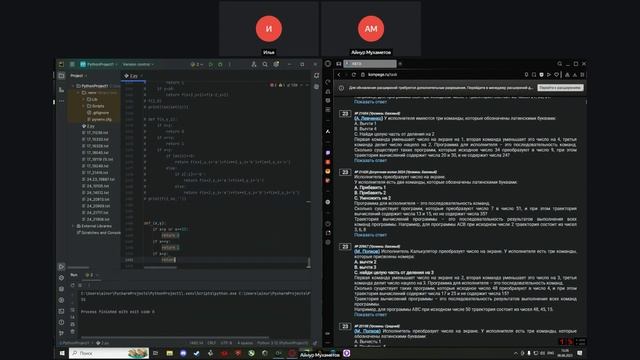The width and height of the screenshot is (640, 360).
Task: Open the Project view options dropdown
Action: (78, 76)
